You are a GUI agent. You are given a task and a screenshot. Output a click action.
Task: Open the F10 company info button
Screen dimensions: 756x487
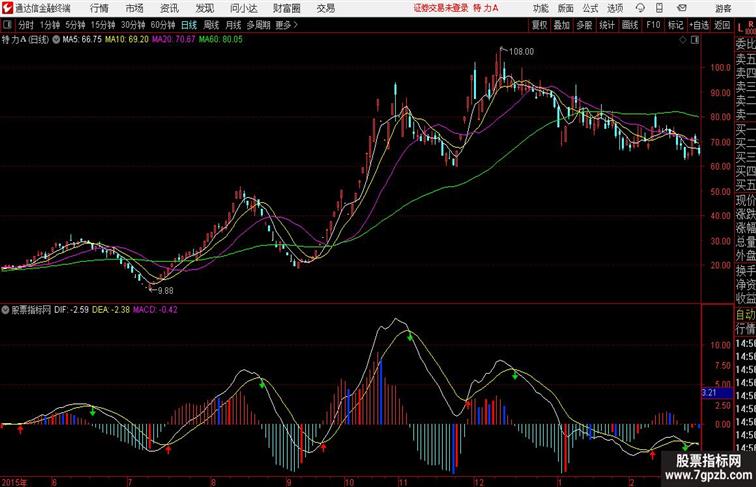click(x=653, y=25)
